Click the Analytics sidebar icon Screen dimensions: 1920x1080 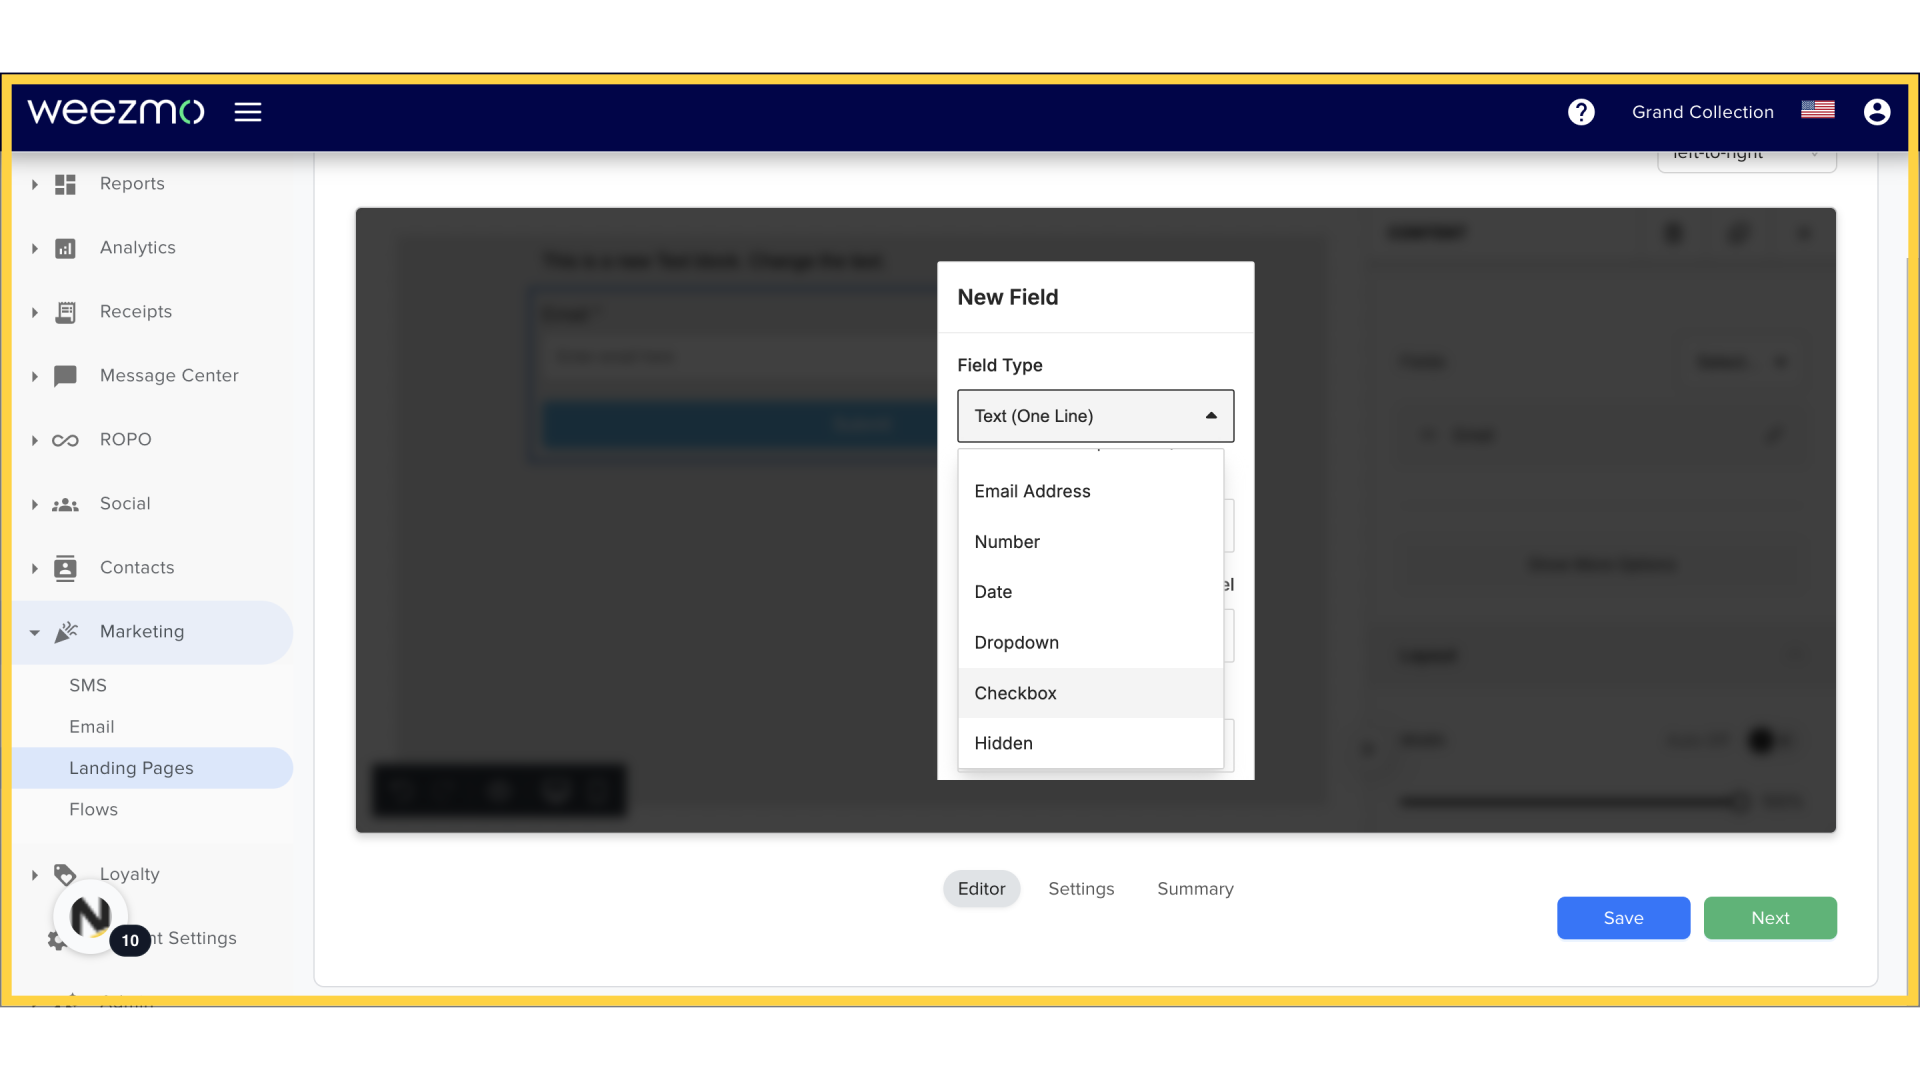[65, 247]
